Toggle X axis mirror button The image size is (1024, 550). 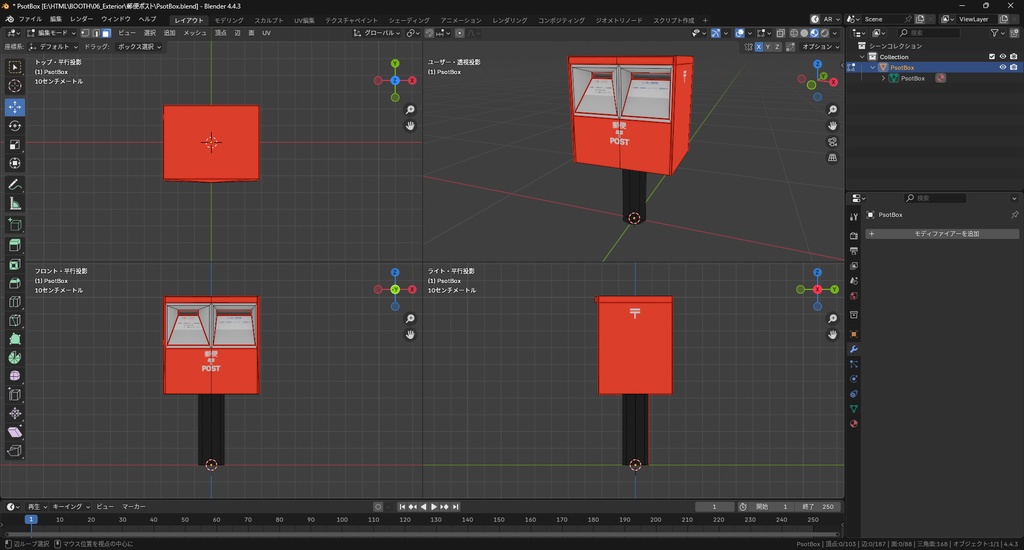coord(759,47)
